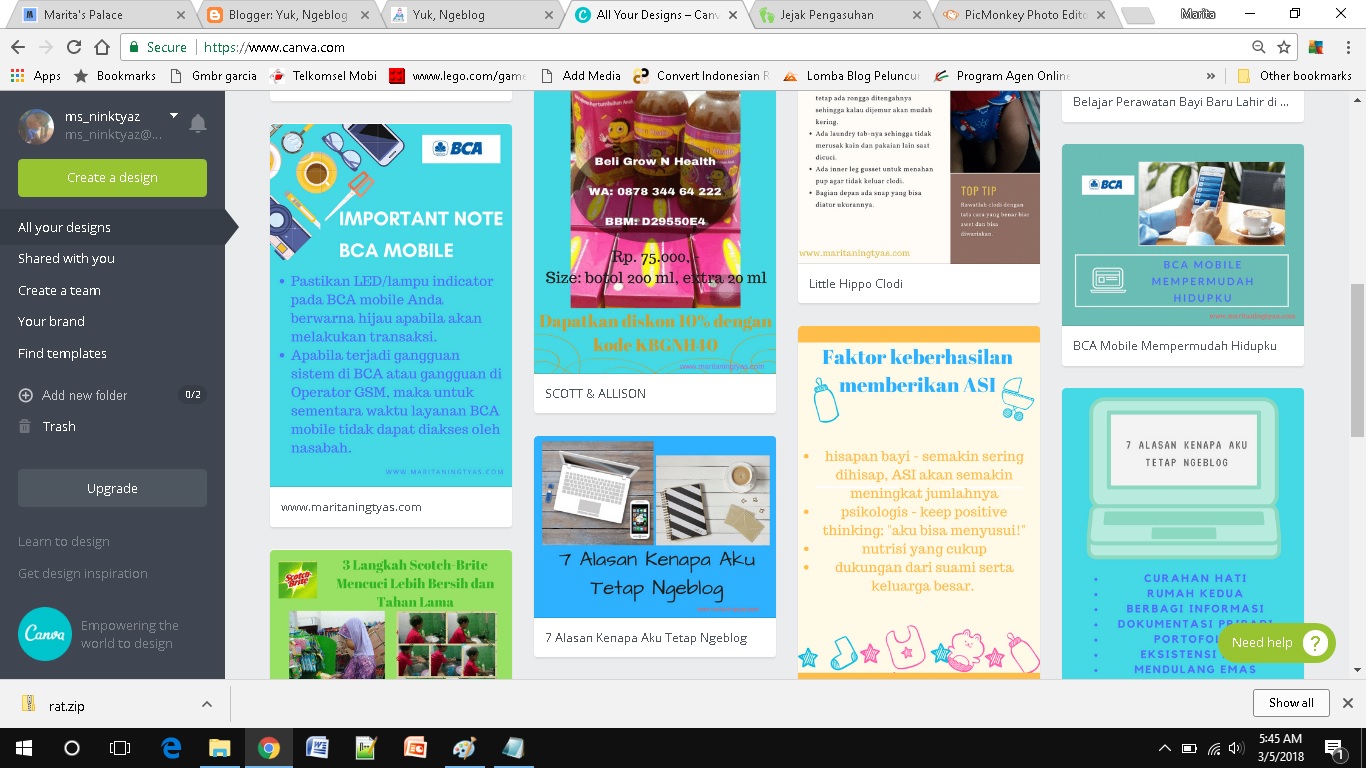
Task: Expand bookmarks overflow chevron
Action: click(x=1211, y=76)
